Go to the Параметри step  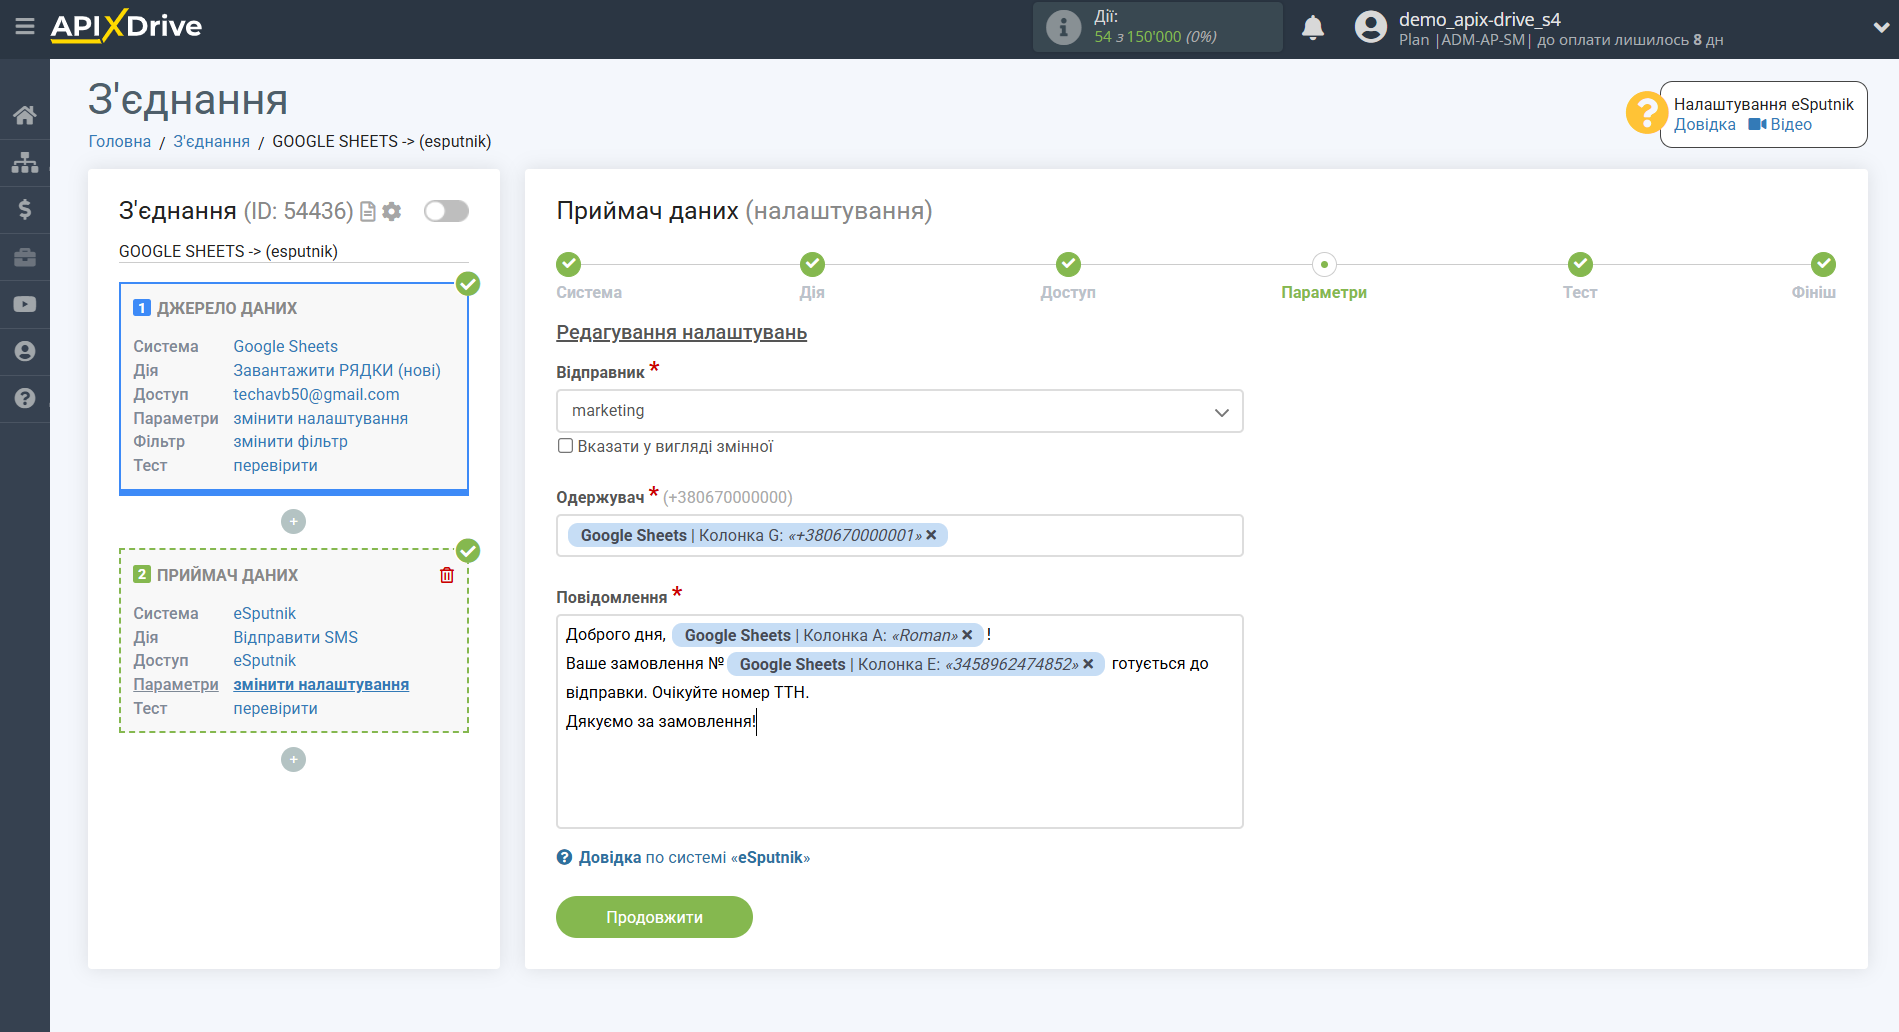tap(1324, 264)
